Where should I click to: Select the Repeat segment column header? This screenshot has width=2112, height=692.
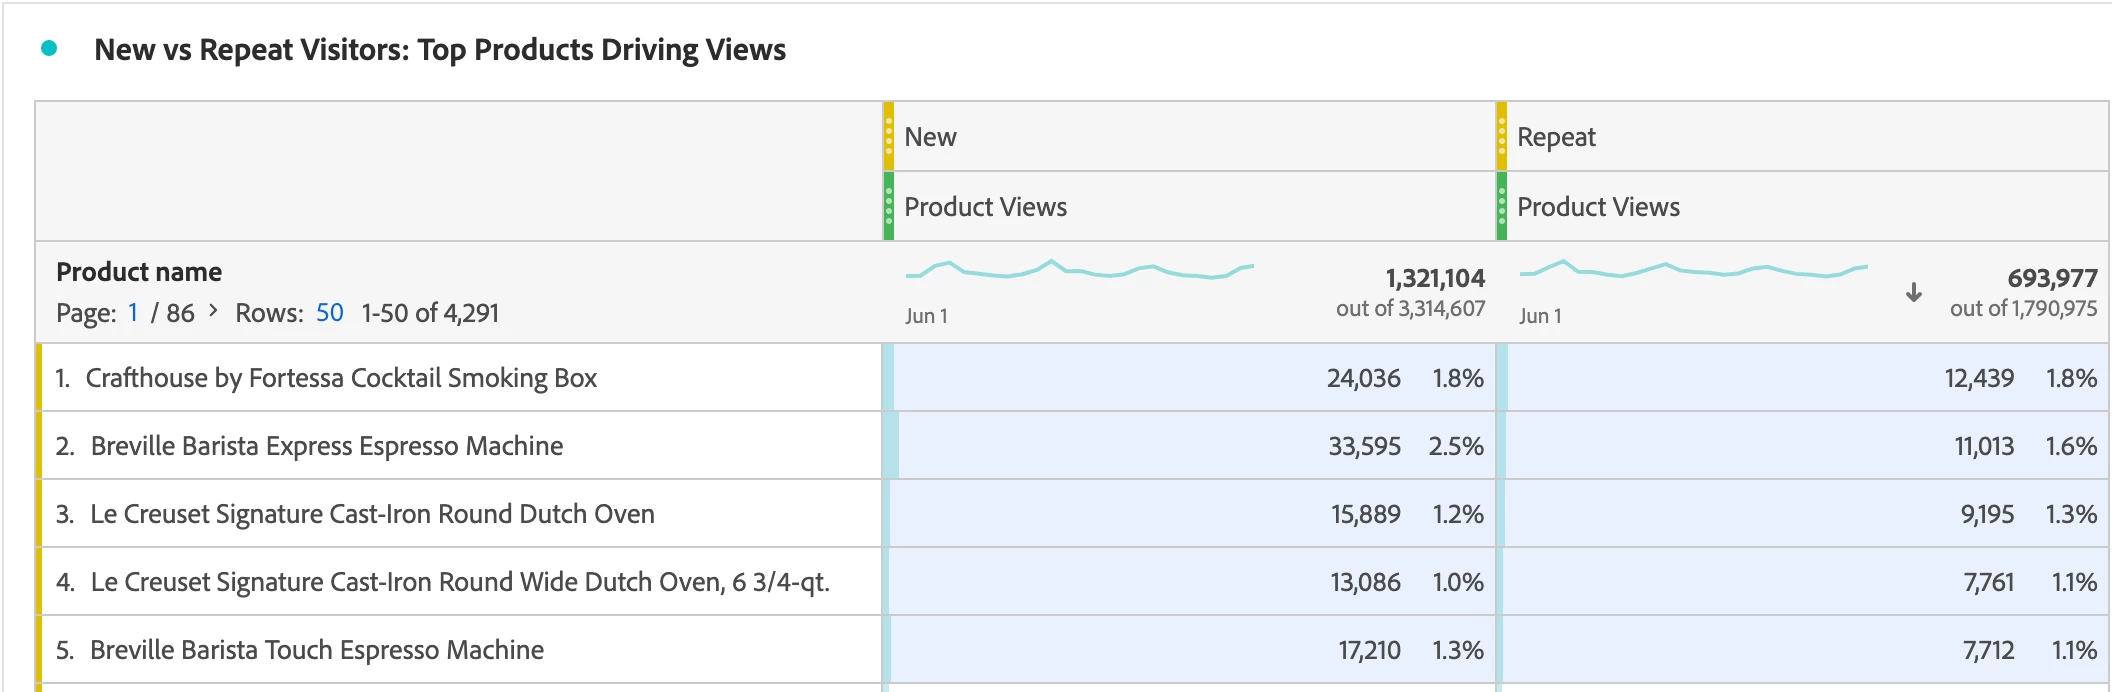click(1802, 136)
